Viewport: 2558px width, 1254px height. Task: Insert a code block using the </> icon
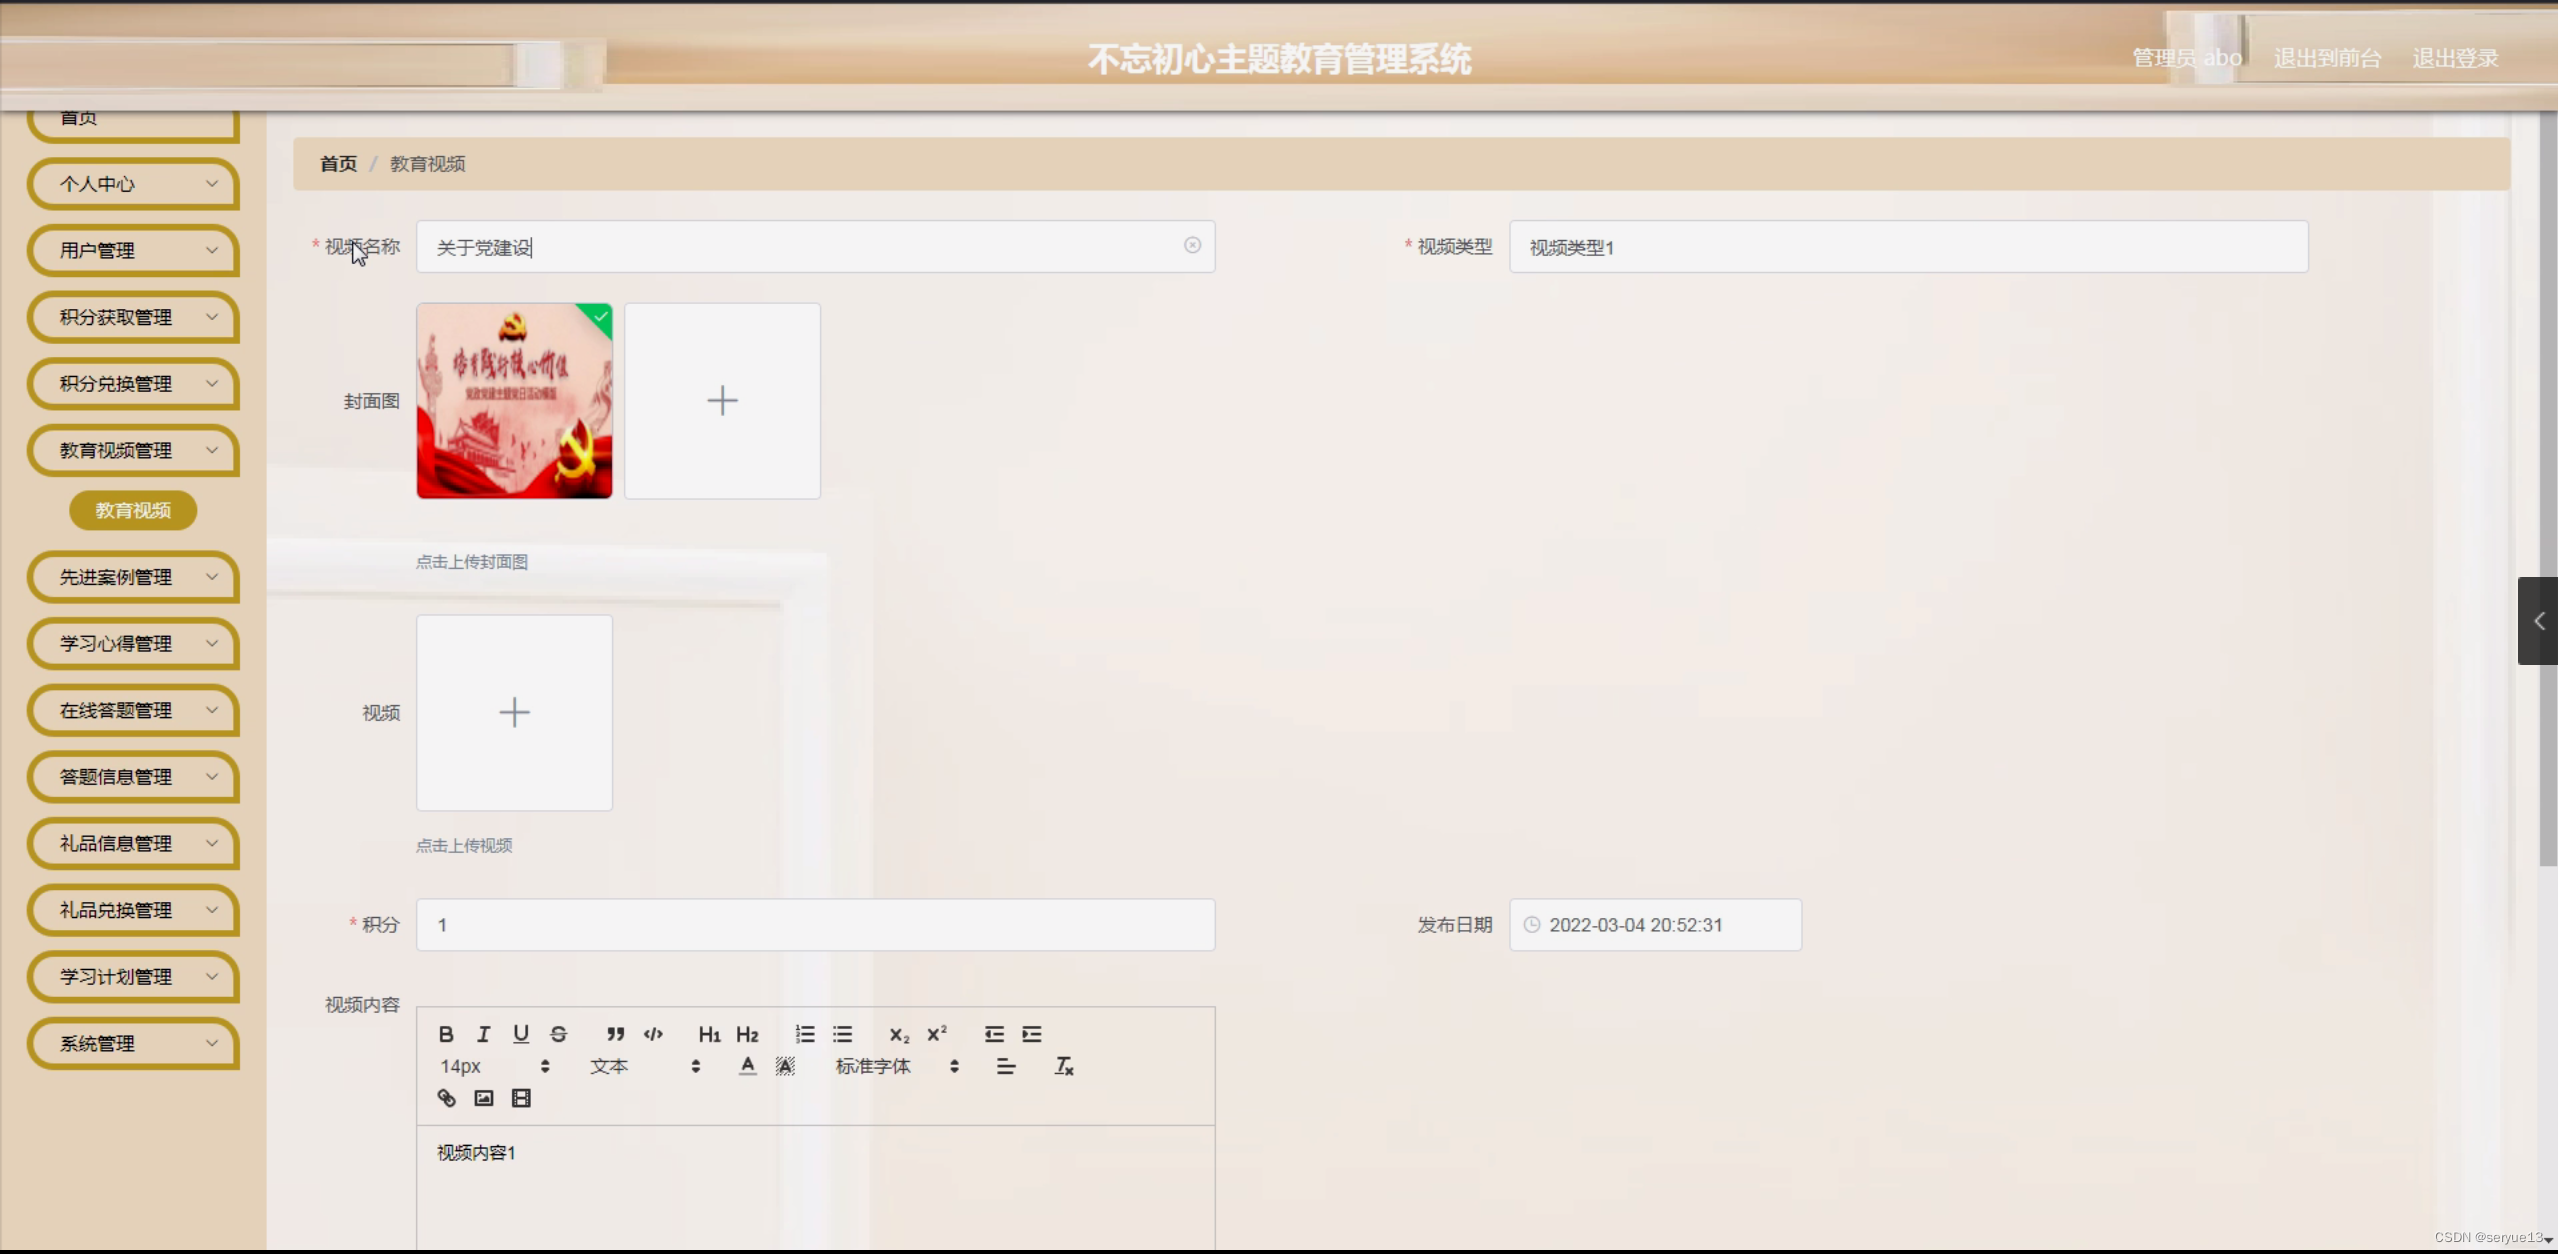652,1034
